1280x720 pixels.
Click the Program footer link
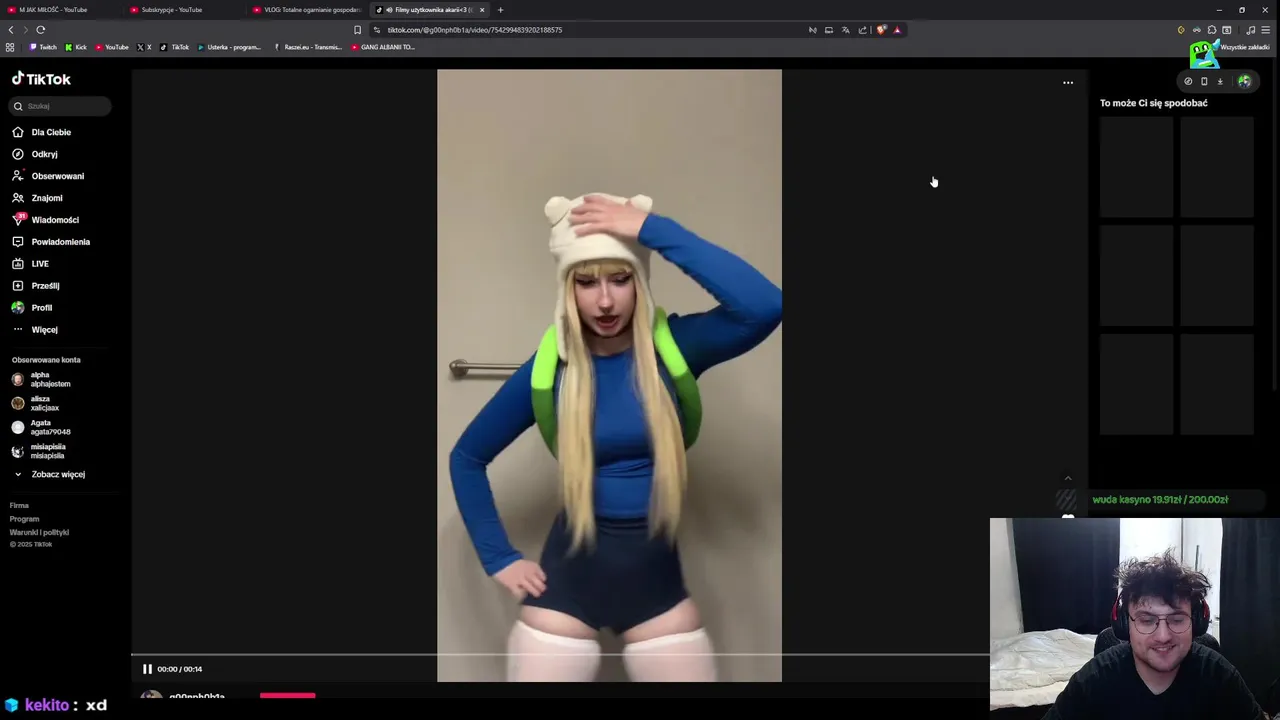24,519
